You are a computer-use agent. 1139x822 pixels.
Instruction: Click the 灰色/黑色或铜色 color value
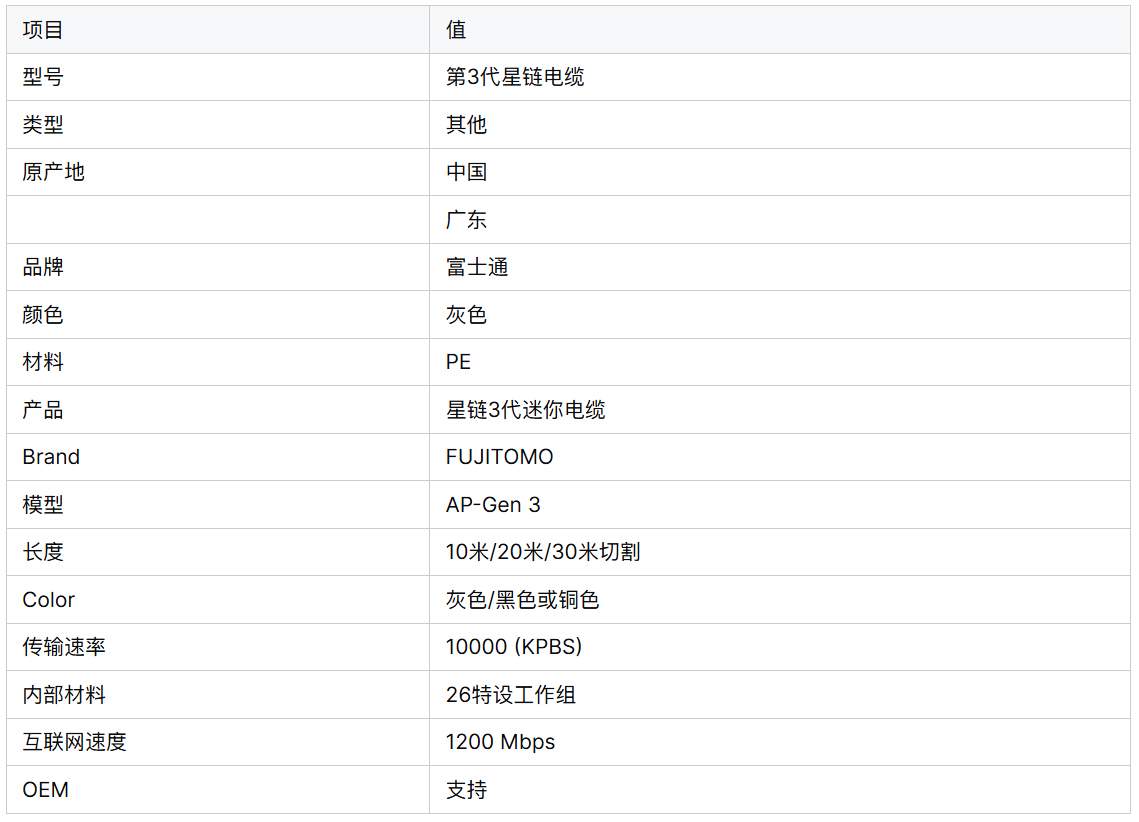click(x=522, y=600)
